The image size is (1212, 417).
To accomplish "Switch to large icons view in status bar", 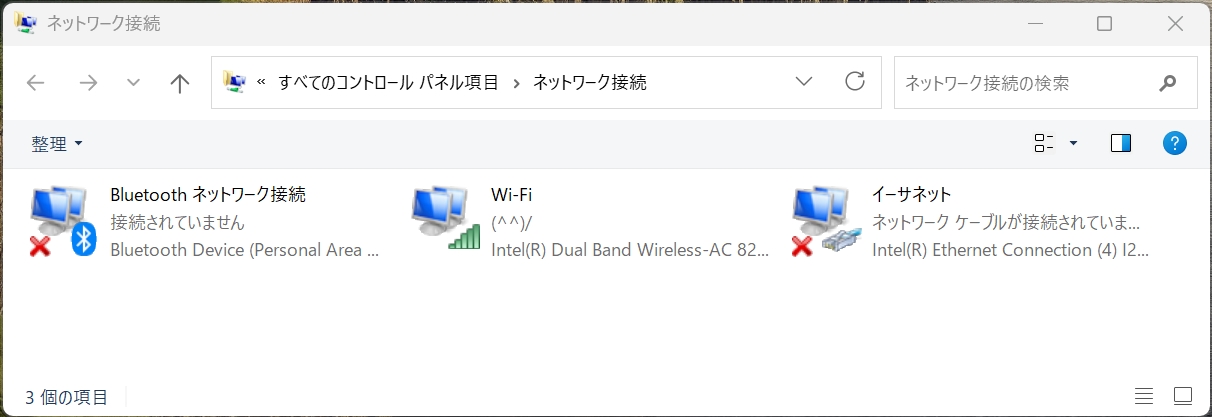I will pos(1183,396).
